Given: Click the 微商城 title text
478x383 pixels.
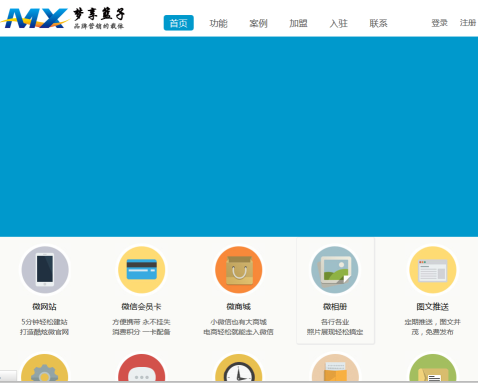Looking at the screenshot, I should click(239, 307).
